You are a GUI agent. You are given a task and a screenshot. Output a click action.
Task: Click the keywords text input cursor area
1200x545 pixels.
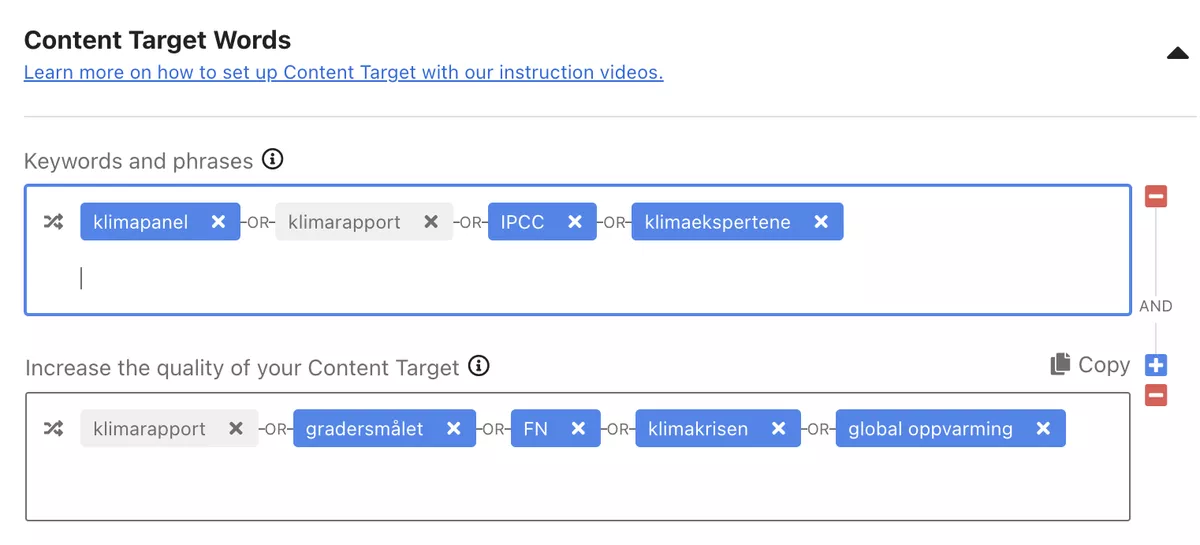coord(400,279)
